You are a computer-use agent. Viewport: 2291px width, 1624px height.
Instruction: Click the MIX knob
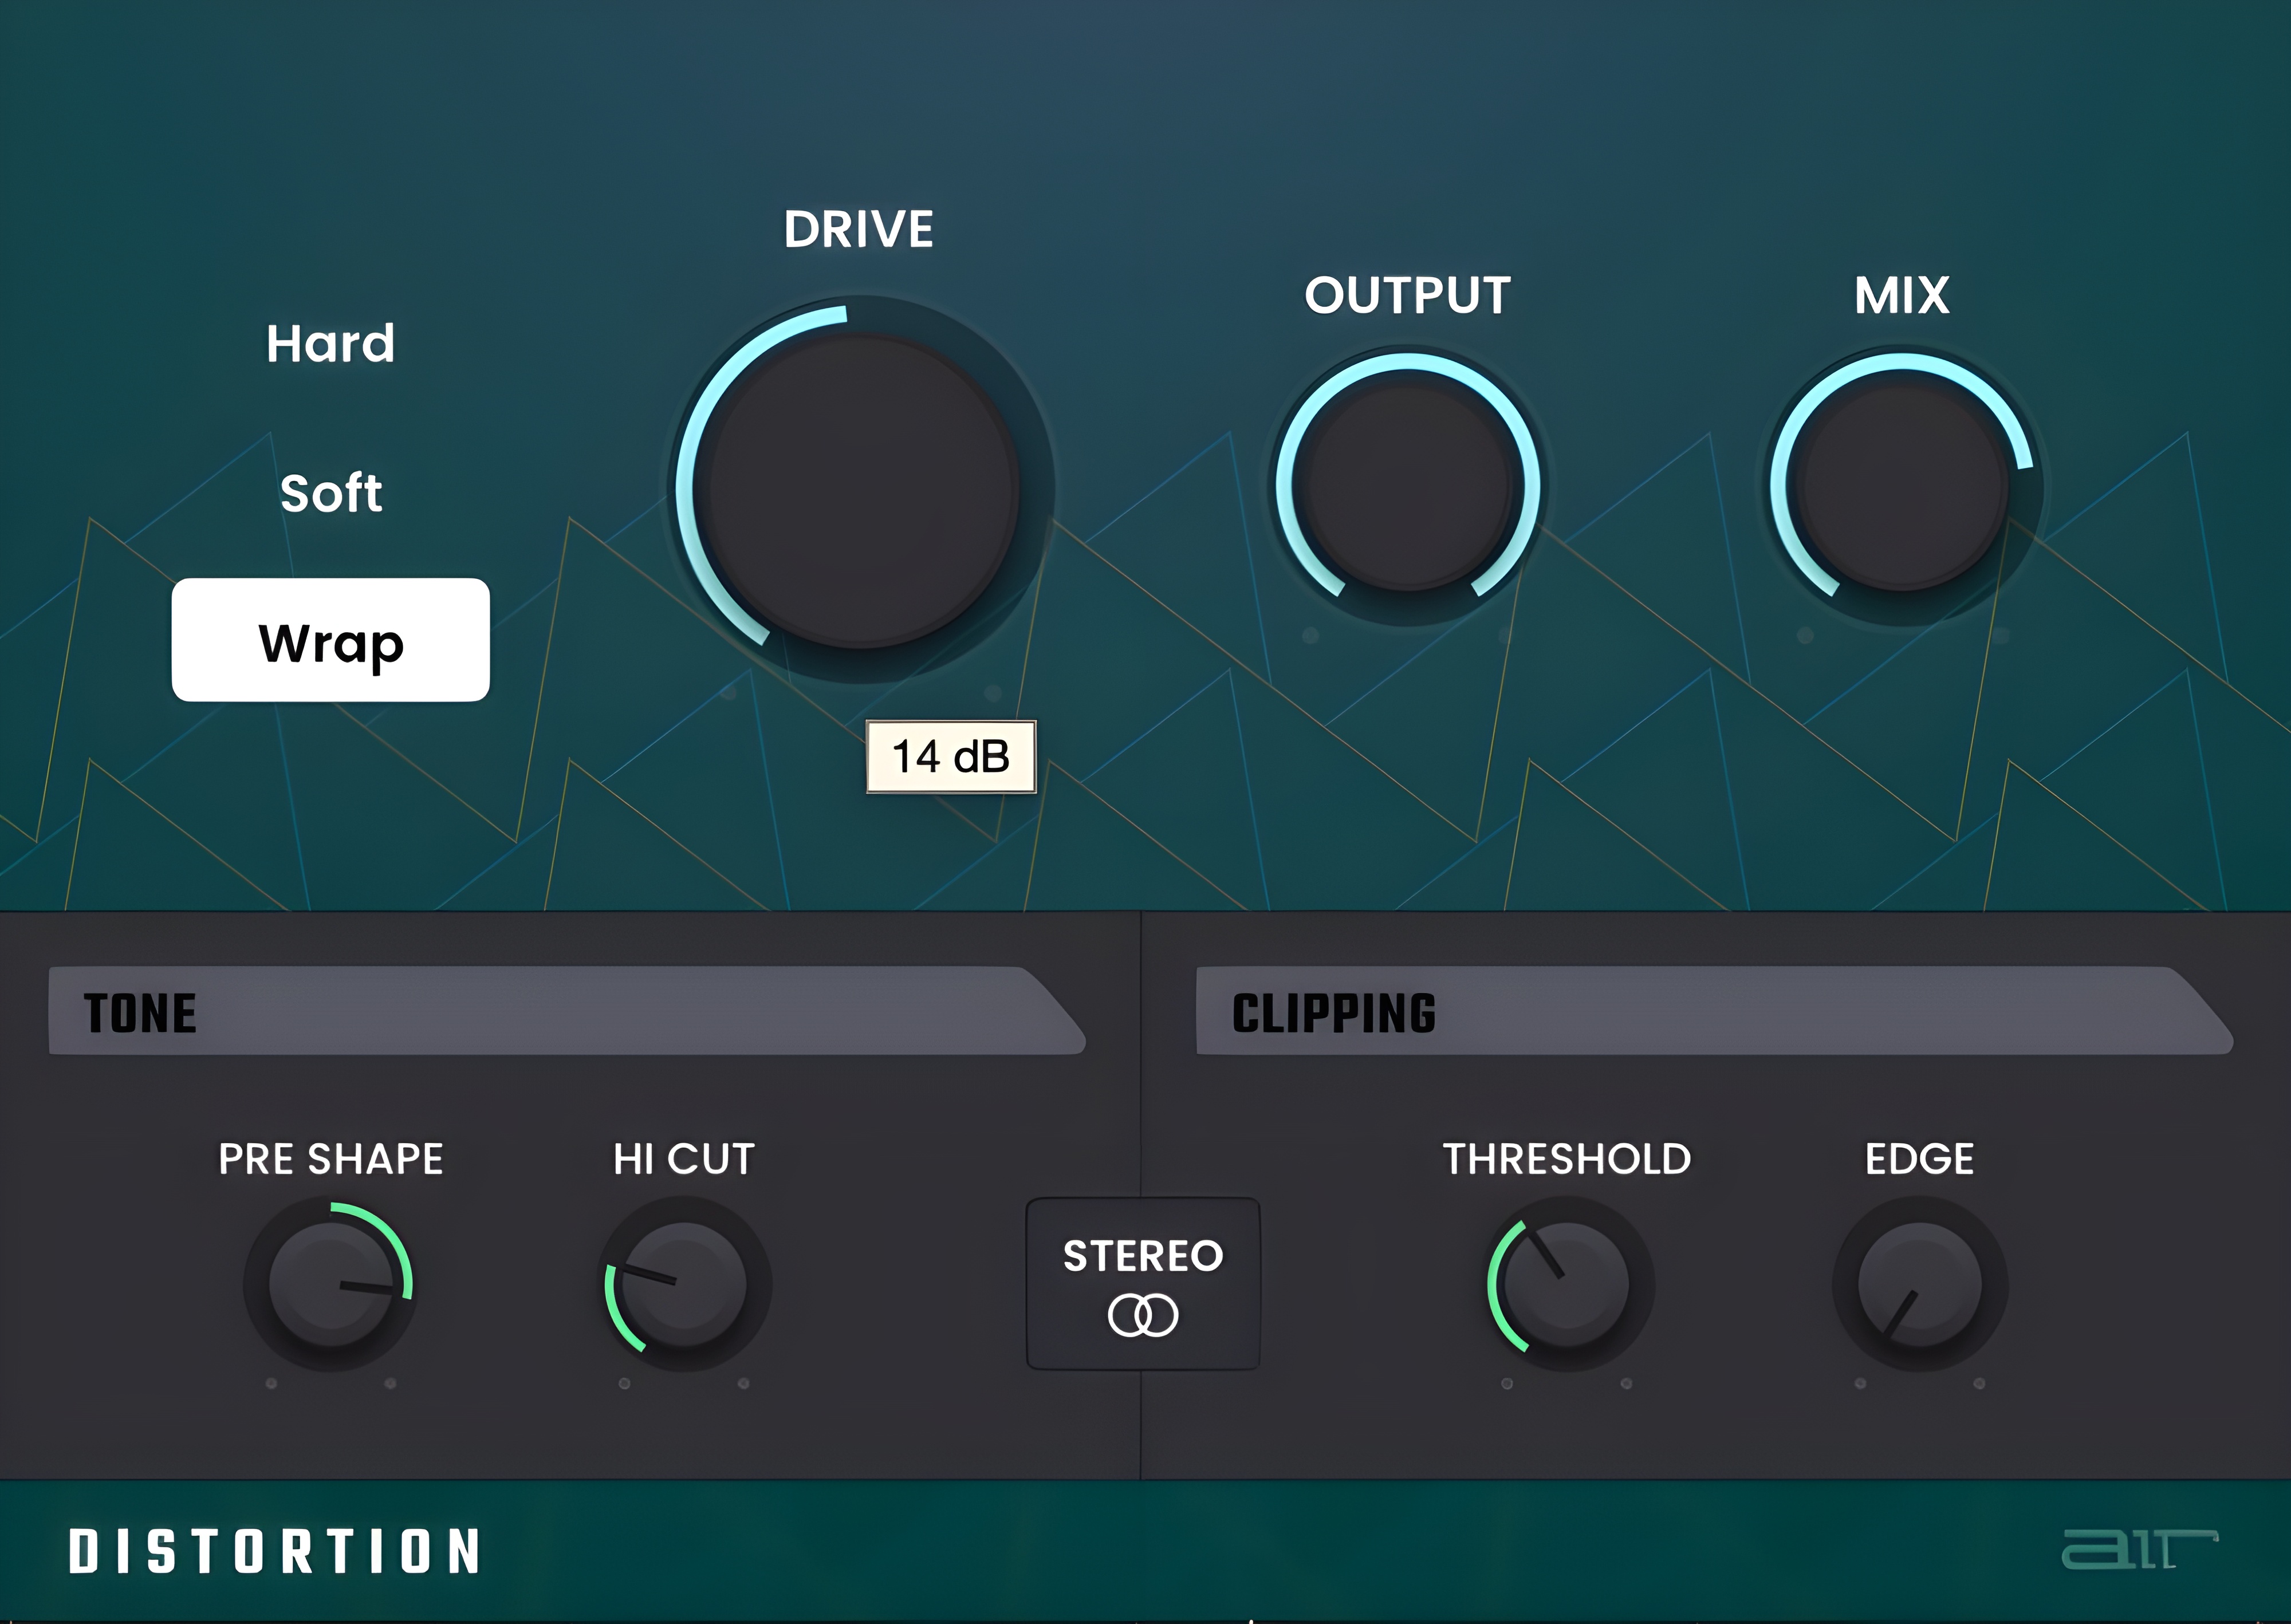pos(1901,487)
